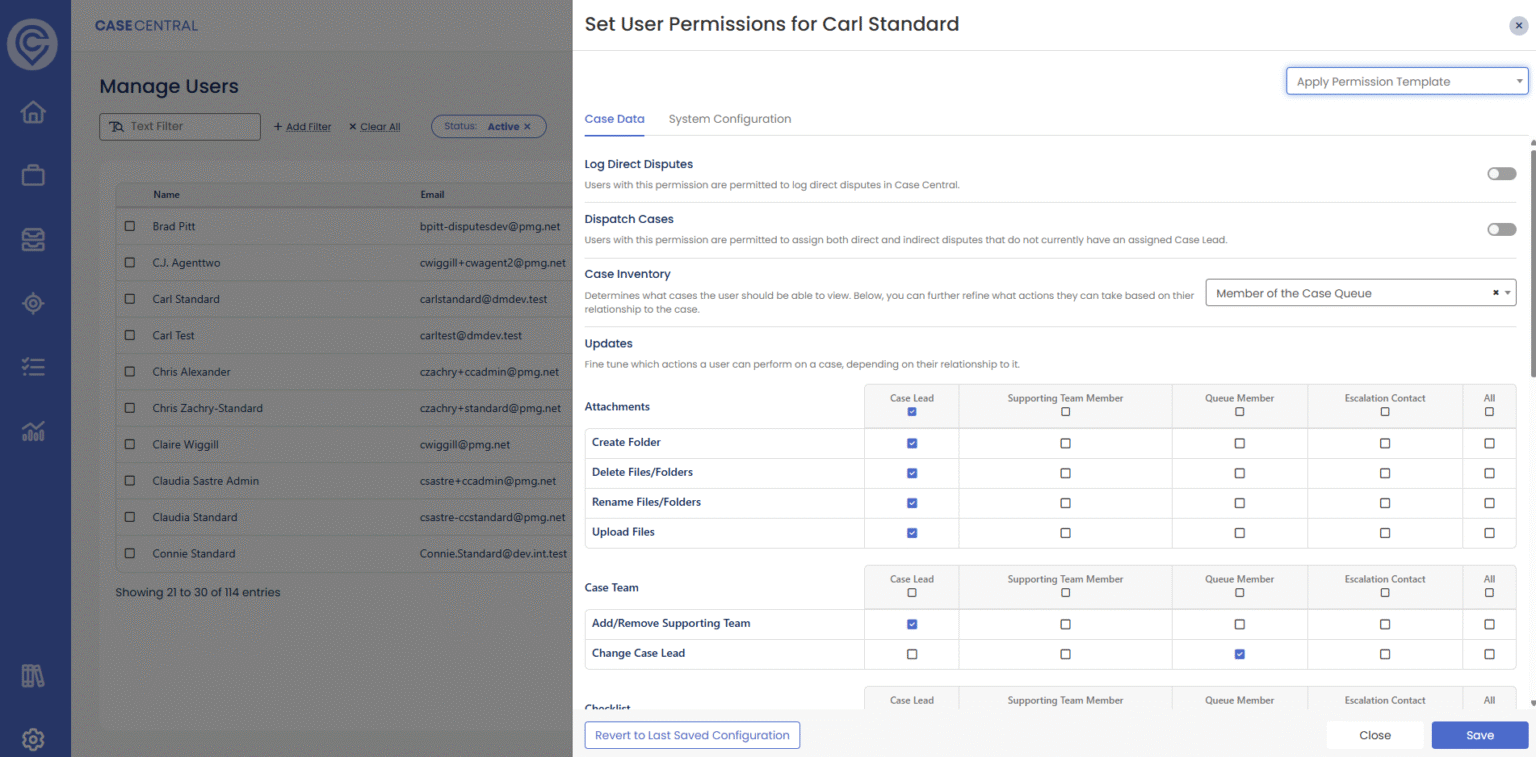Enable the Log Direct Disputes toggle
This screenshot has width=1536, height=757.
coord(1501,174)
